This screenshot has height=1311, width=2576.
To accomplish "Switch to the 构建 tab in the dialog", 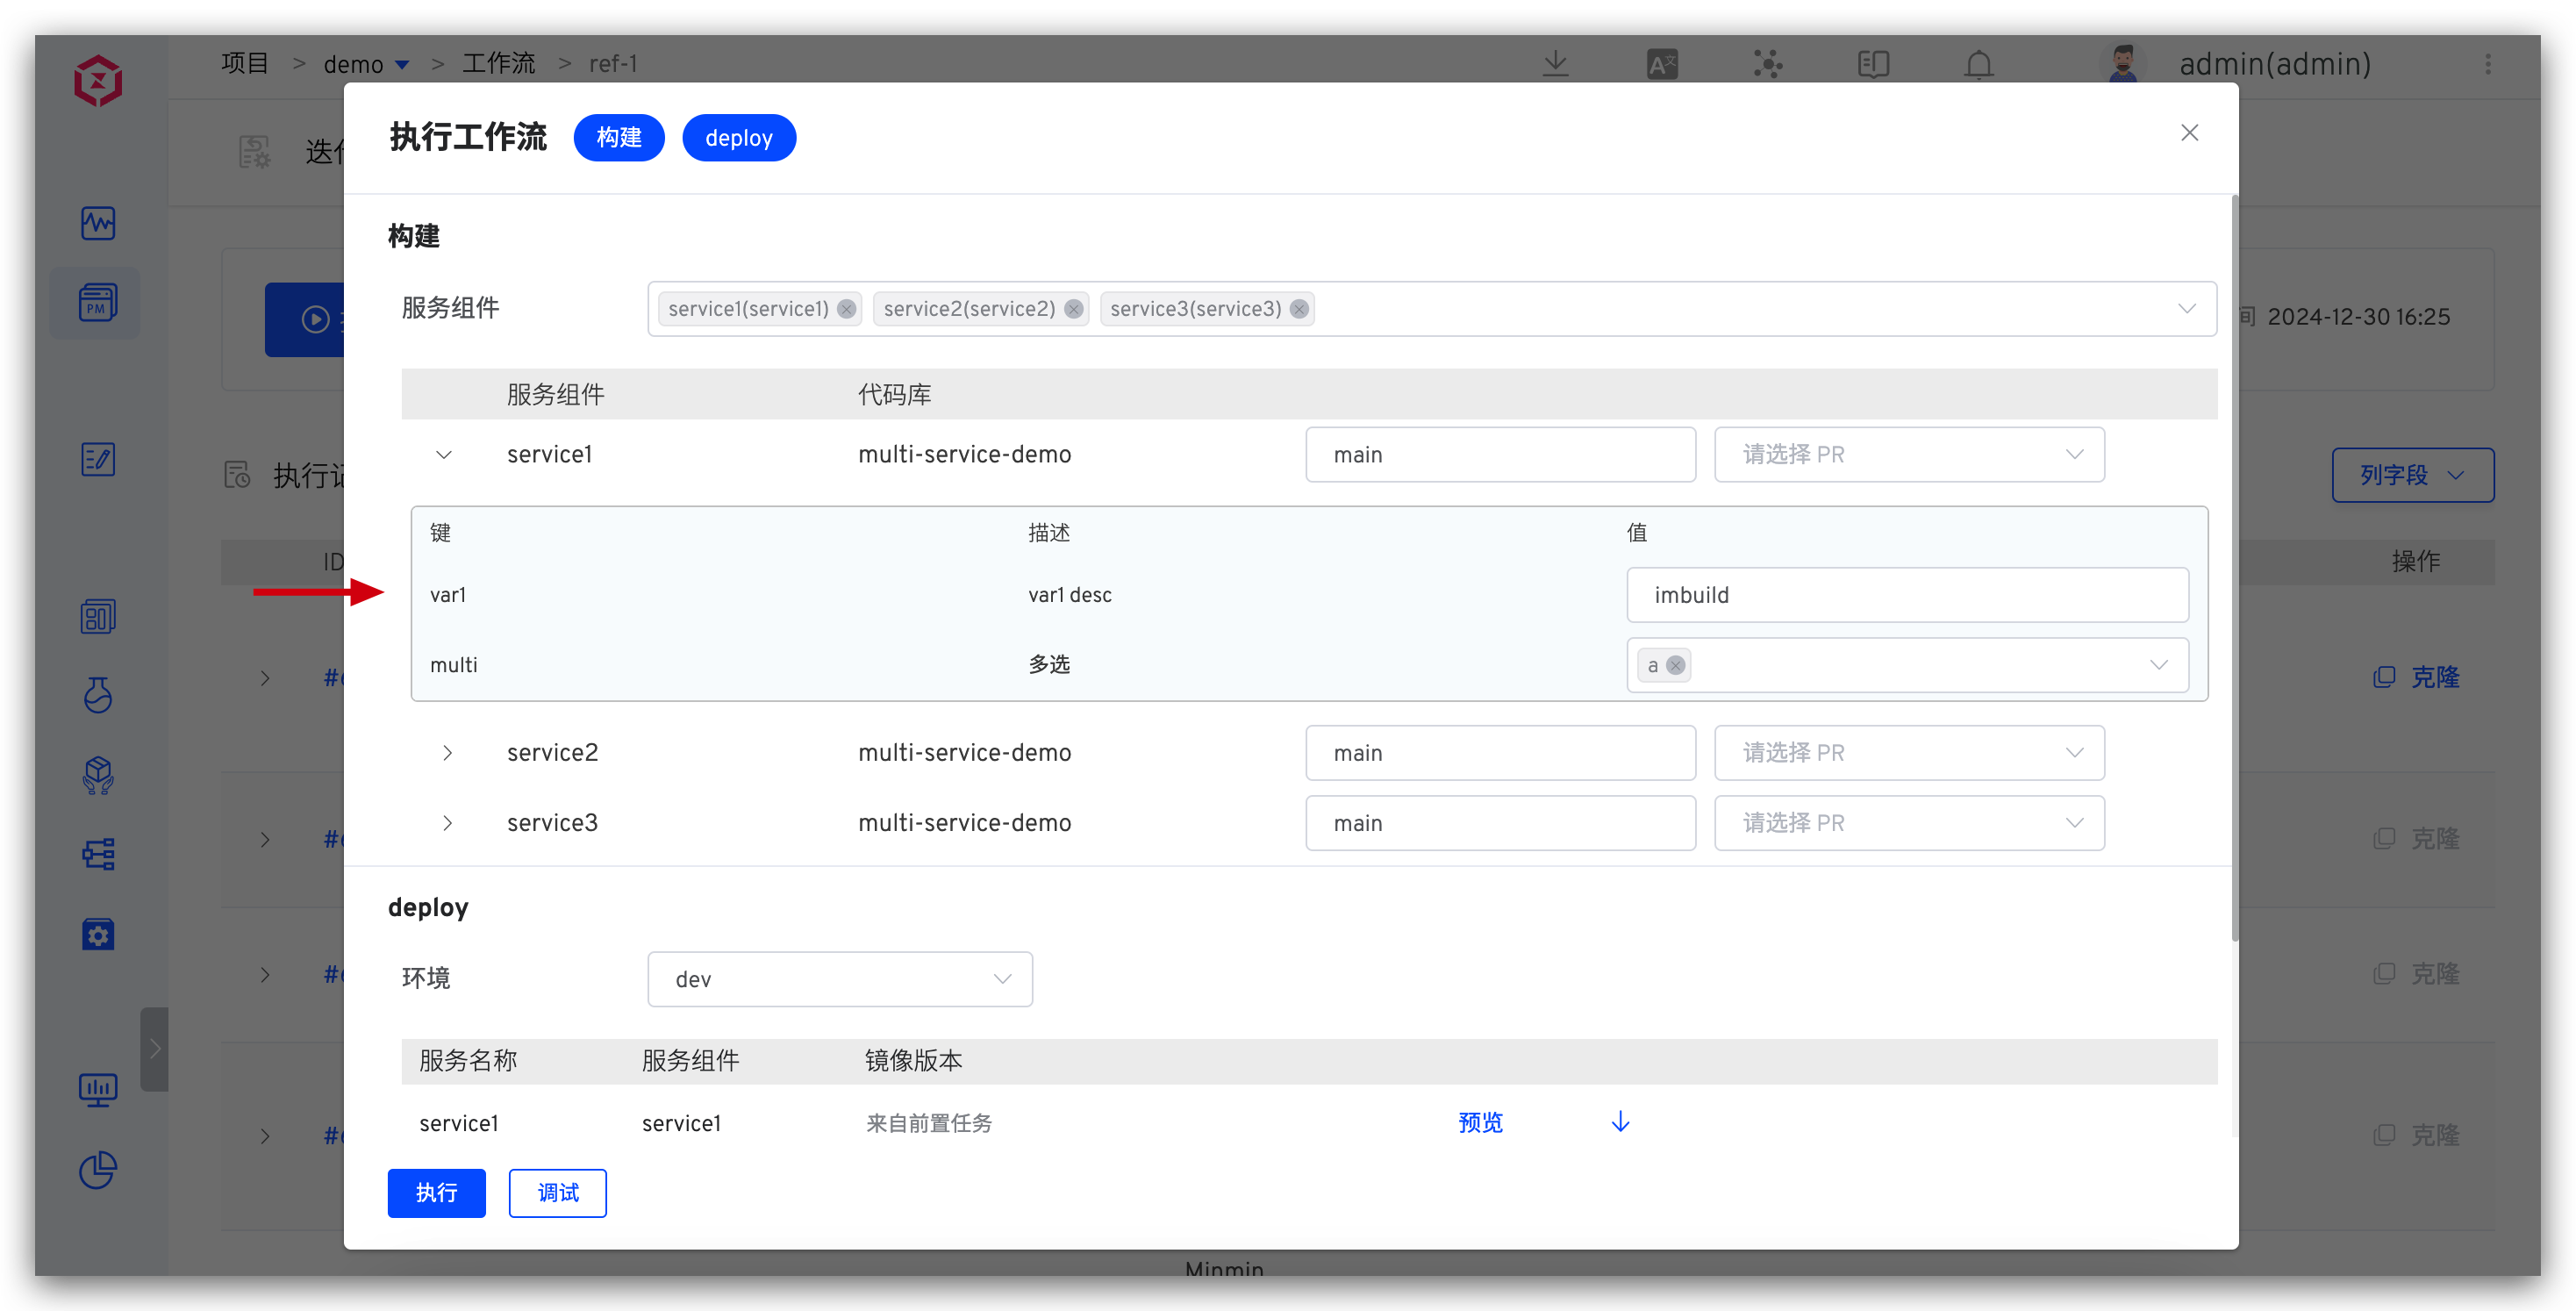I will [619, 137].
